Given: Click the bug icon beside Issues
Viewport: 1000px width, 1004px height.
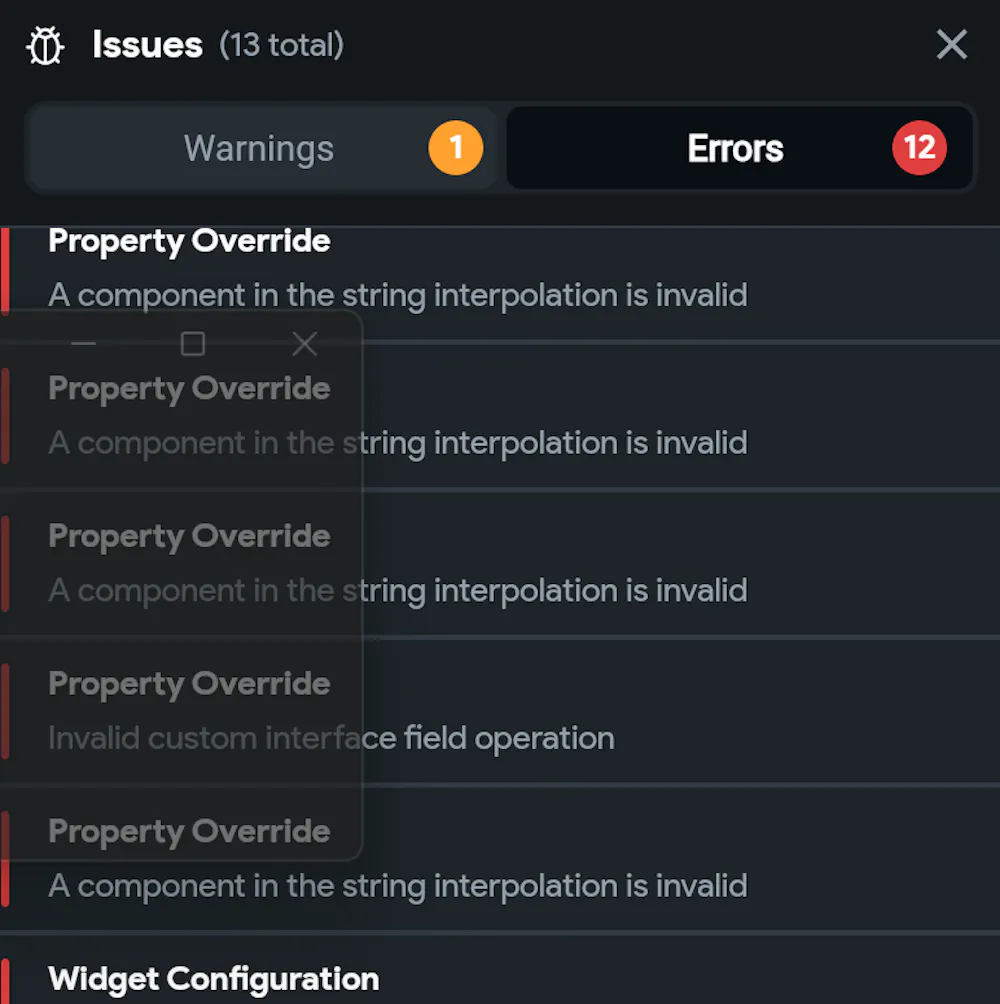Looking at the screenshot, I should click(46, 46).
